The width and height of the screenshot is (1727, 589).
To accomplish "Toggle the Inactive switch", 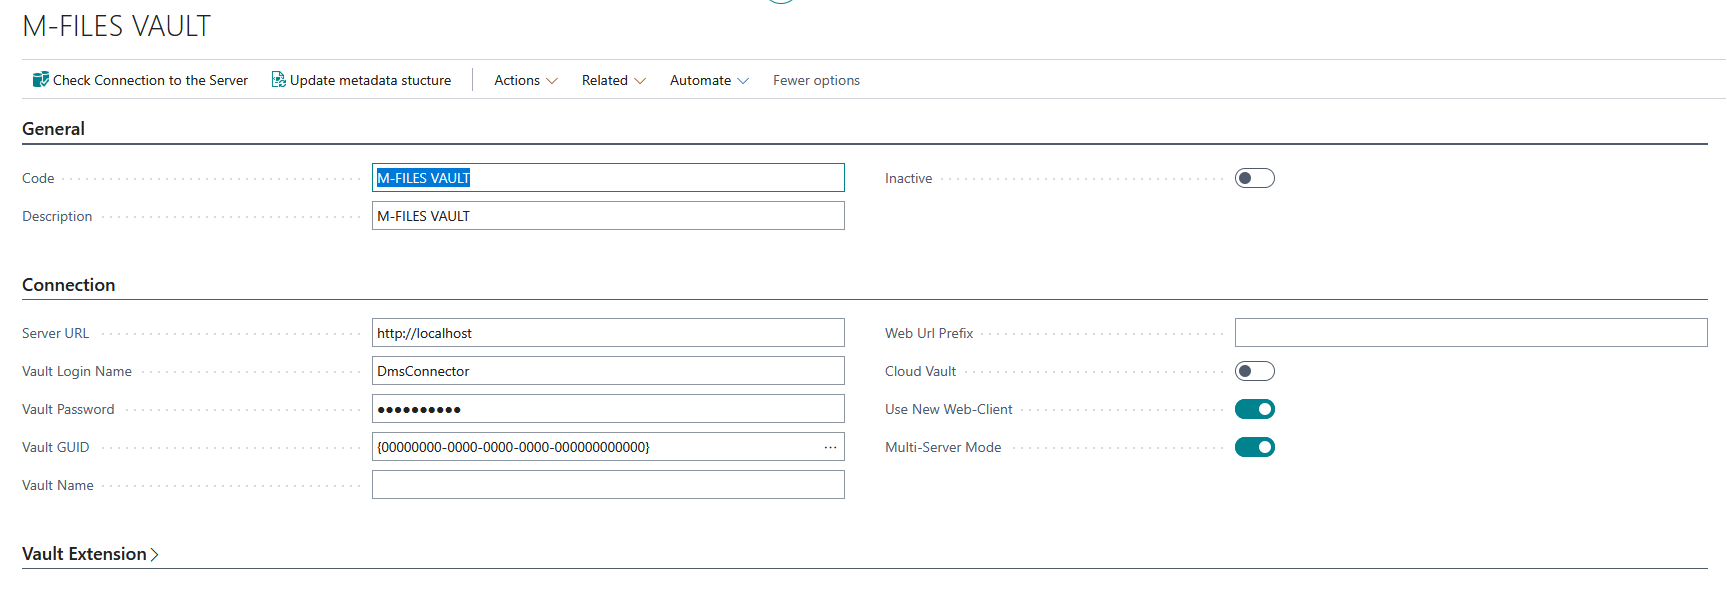I will 1255,178.
